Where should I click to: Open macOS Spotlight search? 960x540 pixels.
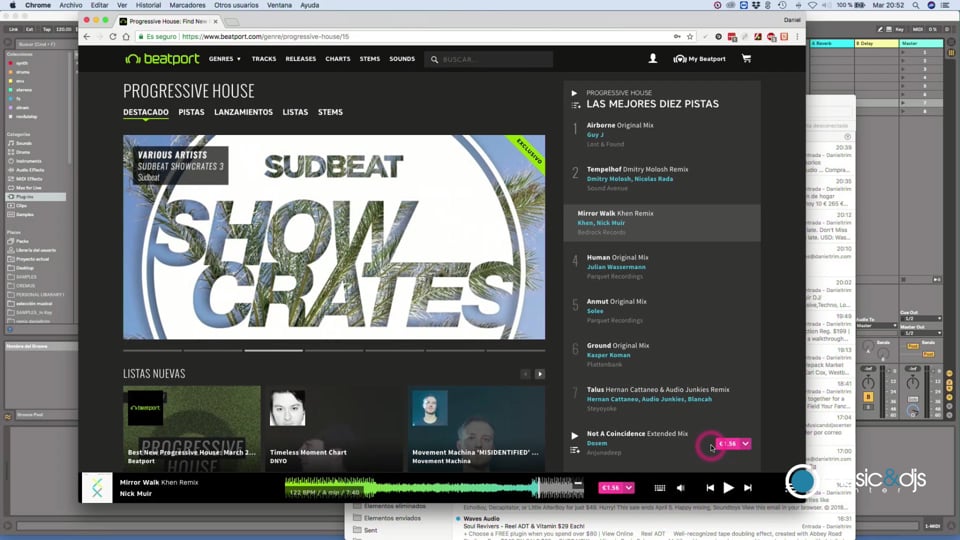(915, 5)
